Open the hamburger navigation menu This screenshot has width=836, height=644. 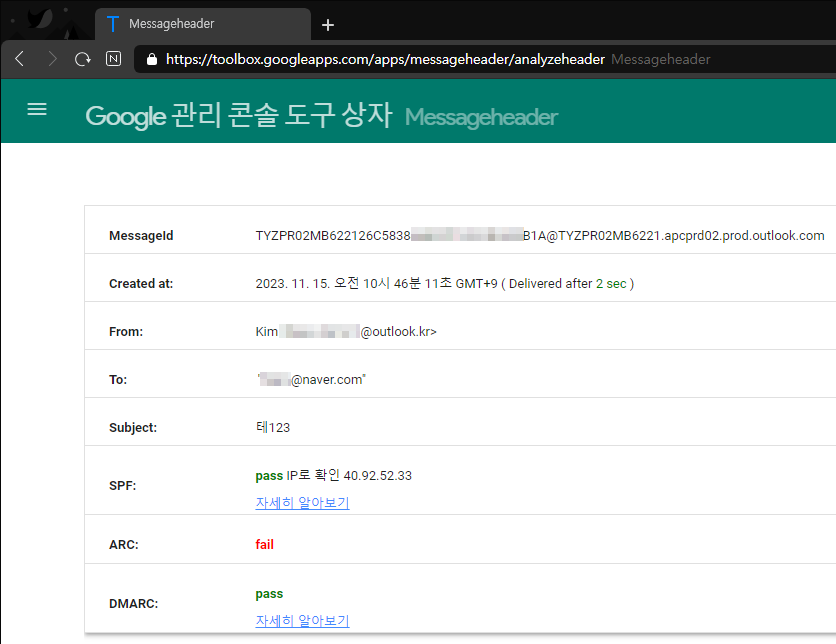click(37, 110)
